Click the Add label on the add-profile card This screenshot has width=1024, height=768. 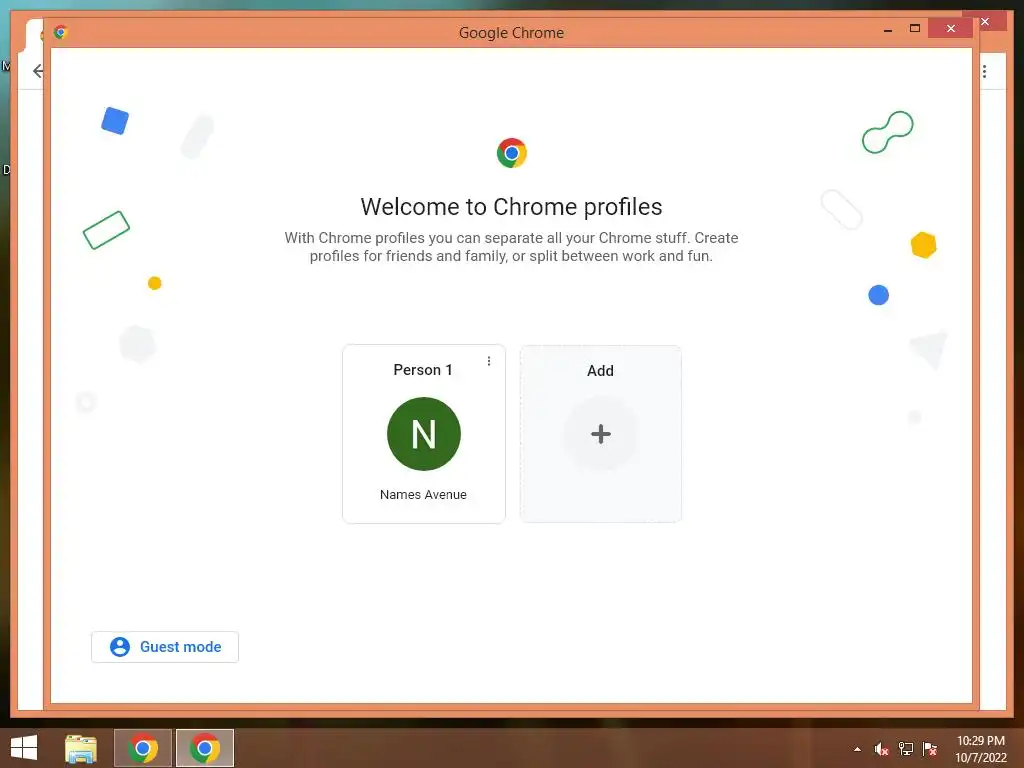tap(600, 370)
